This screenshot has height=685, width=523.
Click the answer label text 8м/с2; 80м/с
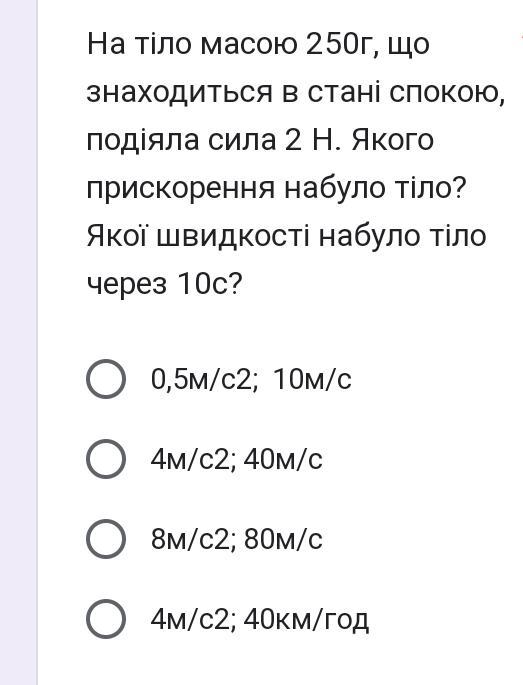pos(236,539)
